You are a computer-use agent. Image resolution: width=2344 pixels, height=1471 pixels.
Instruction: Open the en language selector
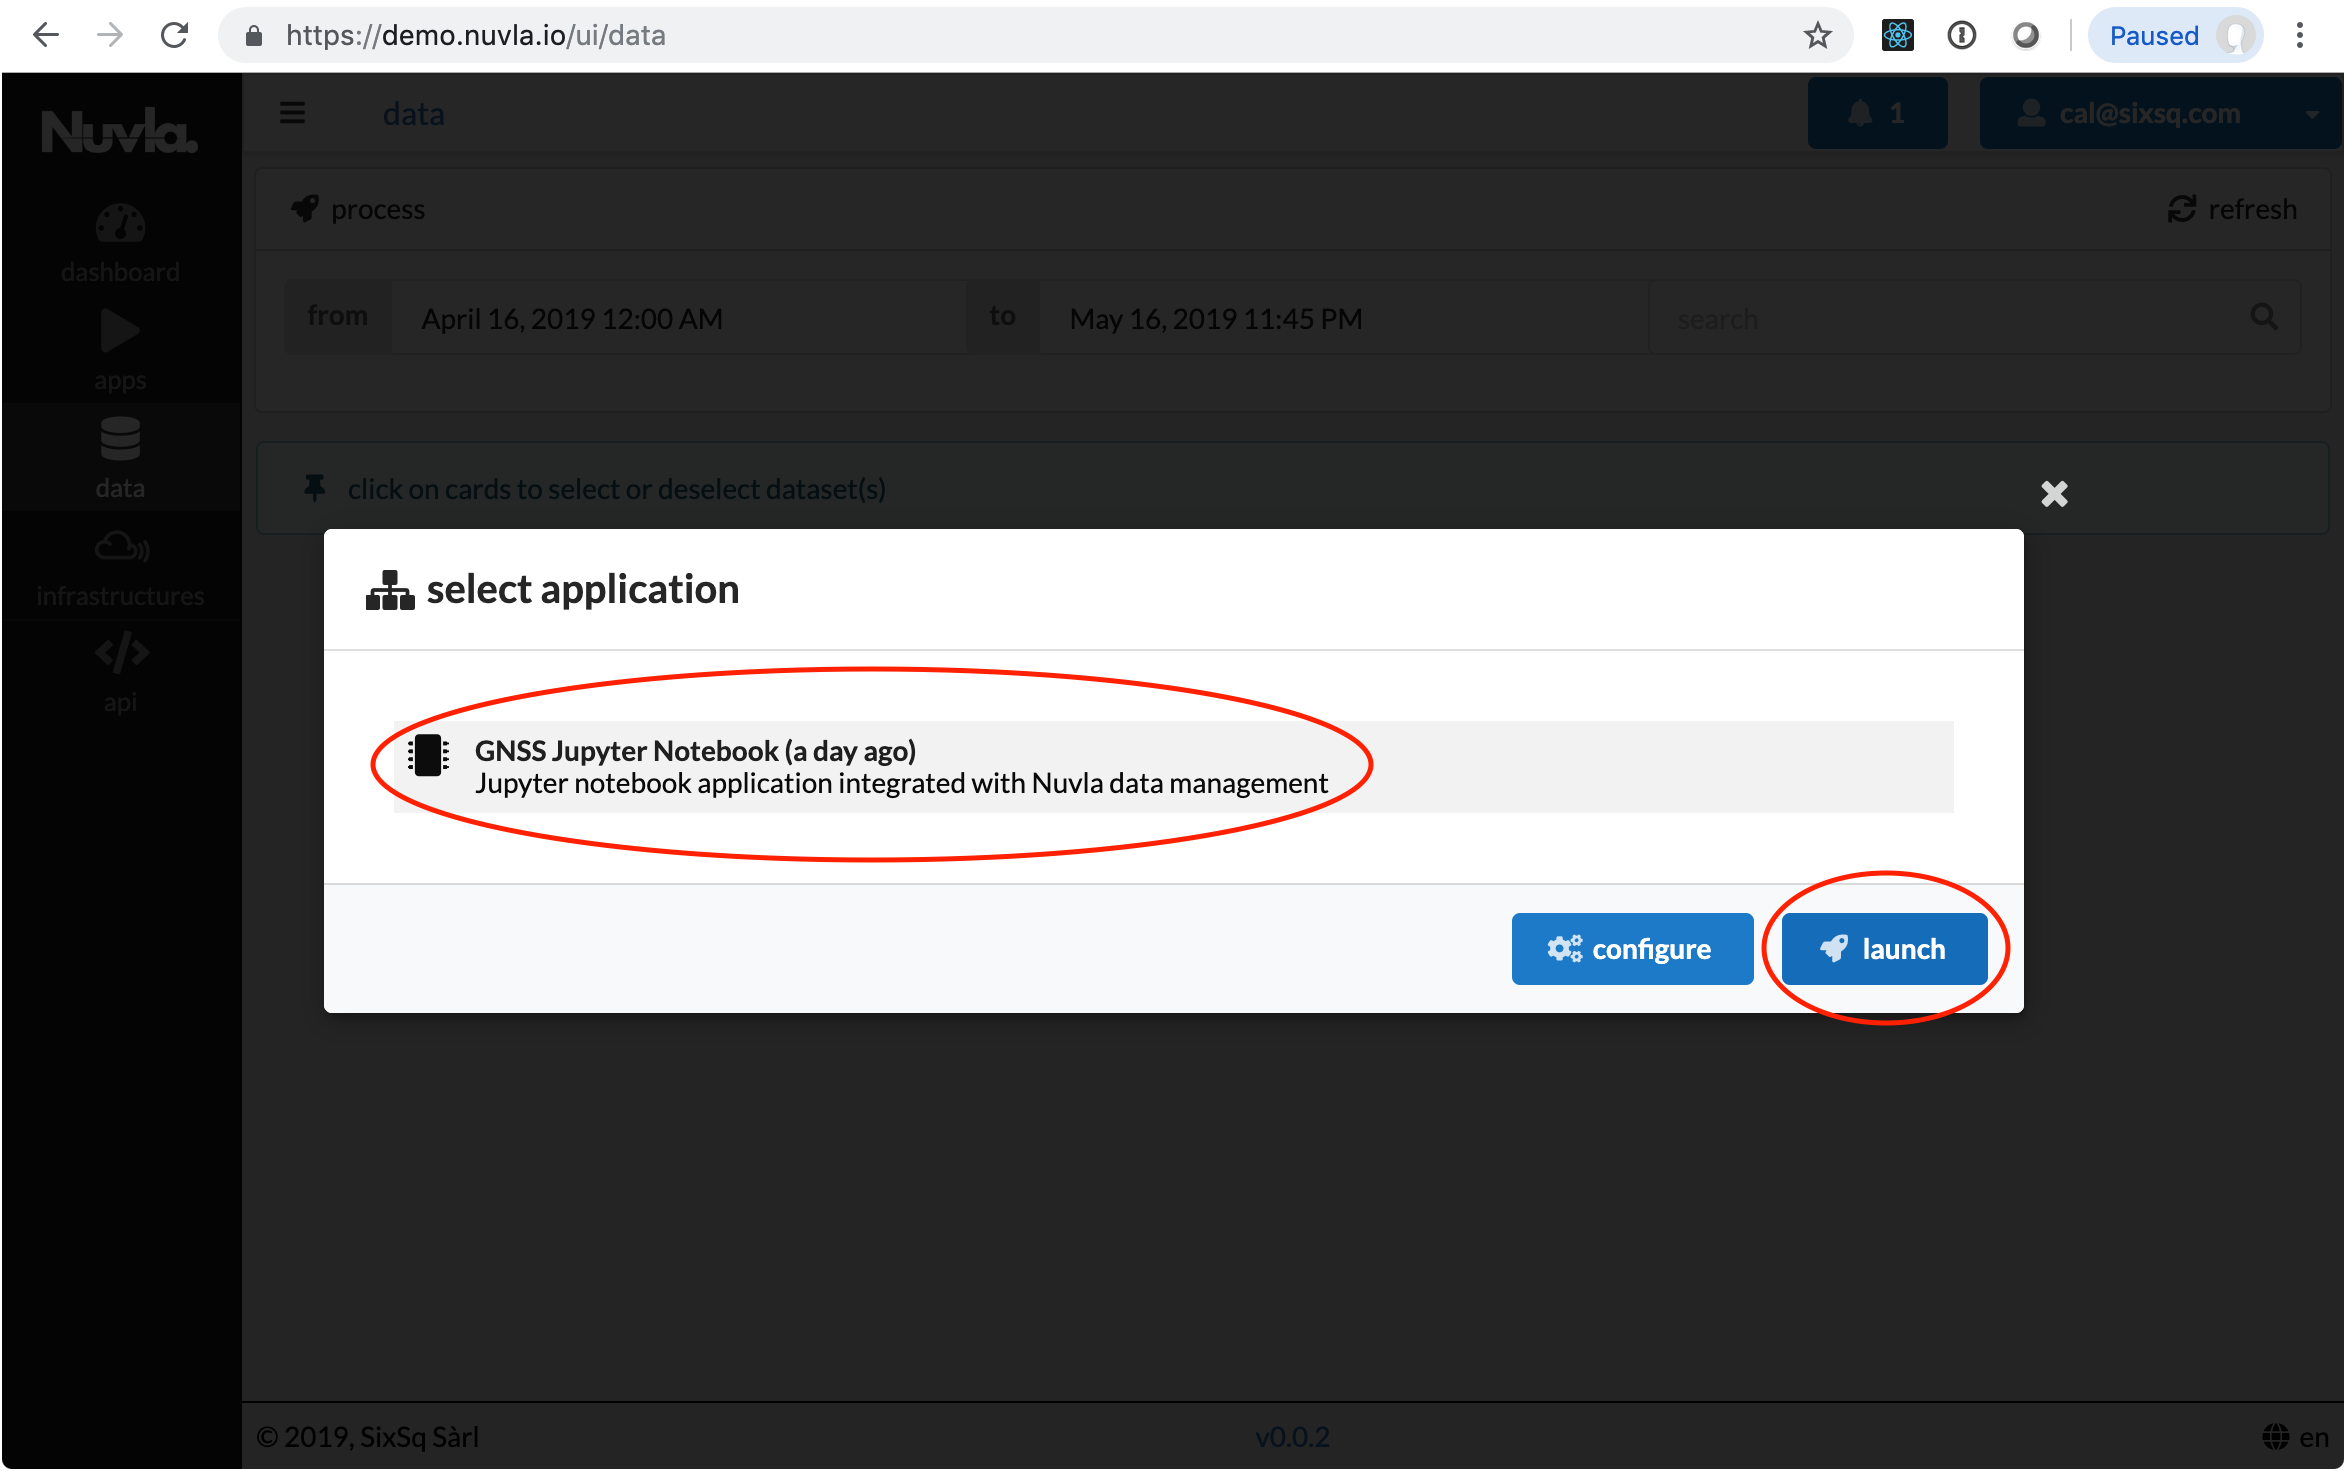[x=2296, y=1437]
